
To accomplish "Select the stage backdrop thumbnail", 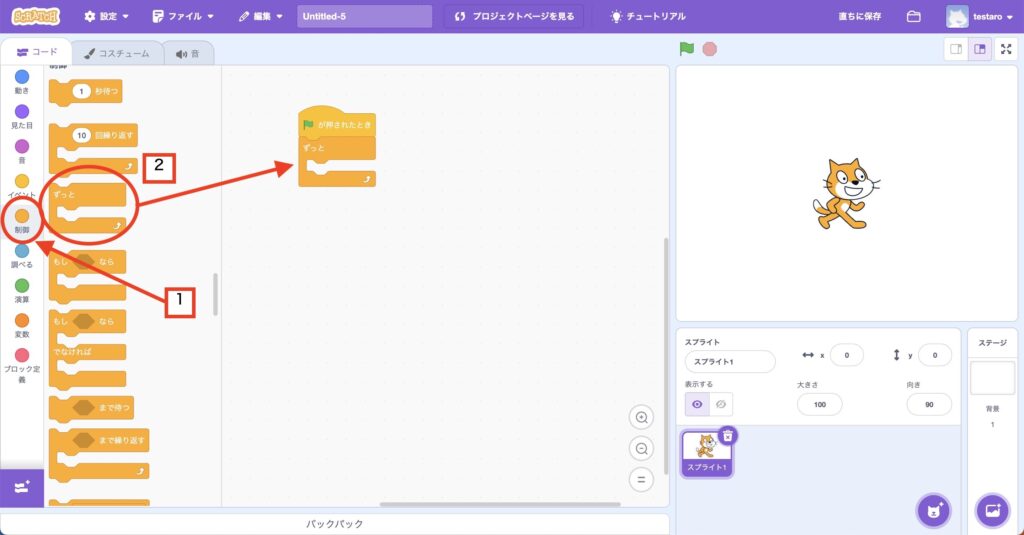I will [x=992, y=378].
